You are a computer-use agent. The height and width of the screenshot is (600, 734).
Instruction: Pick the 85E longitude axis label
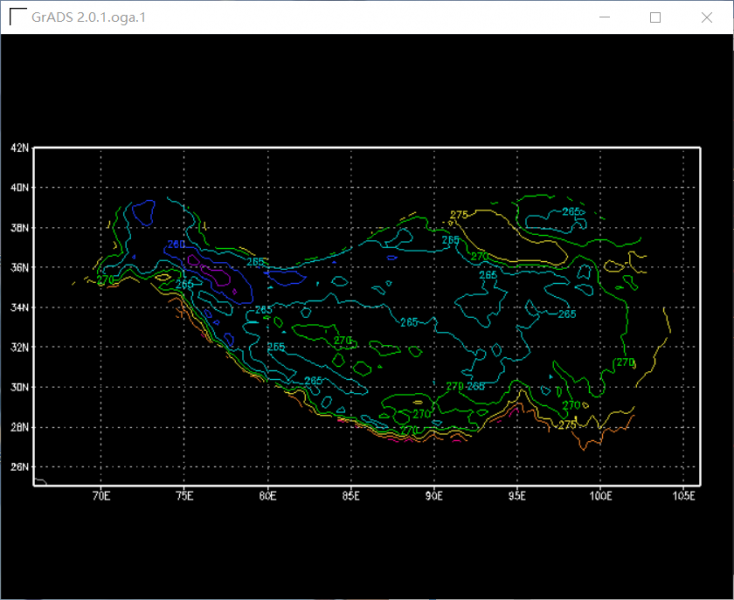[350, 495]
